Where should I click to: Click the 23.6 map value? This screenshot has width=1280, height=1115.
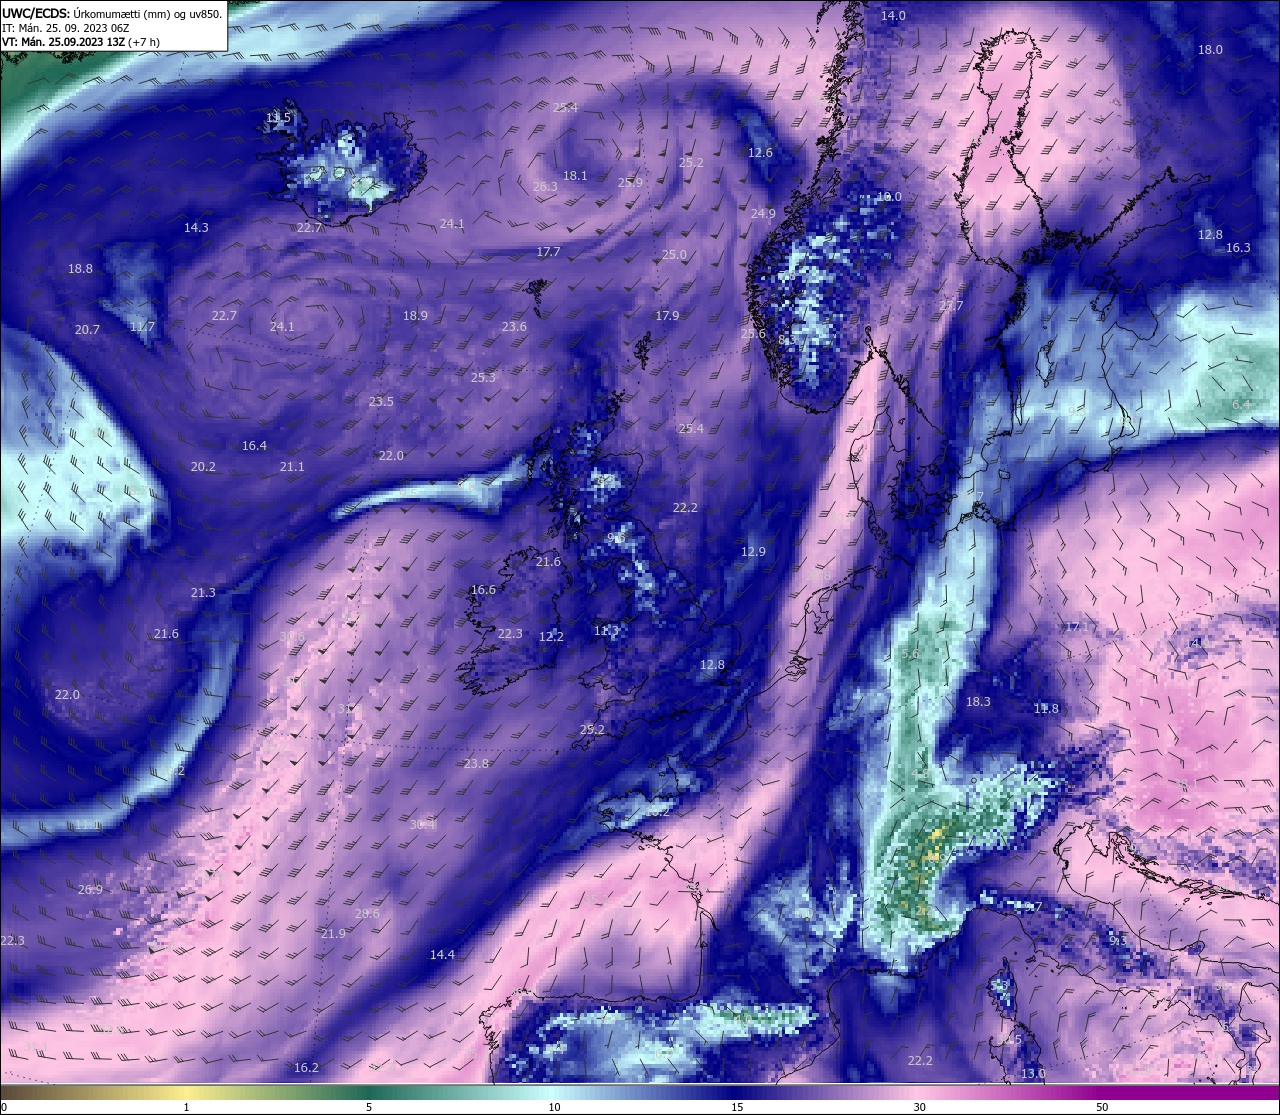pyautogui.click(x=514, y=326)
